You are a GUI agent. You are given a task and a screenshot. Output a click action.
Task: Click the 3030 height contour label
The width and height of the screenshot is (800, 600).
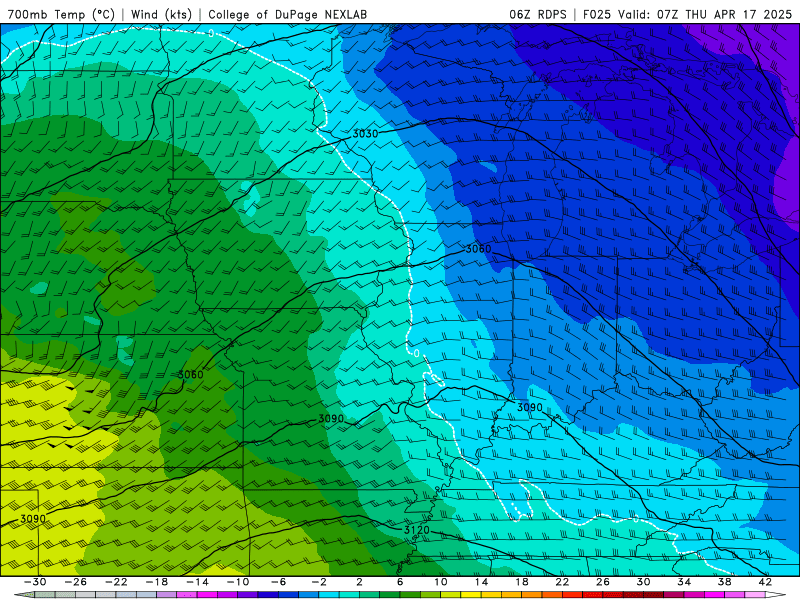(x=365, y=134)
